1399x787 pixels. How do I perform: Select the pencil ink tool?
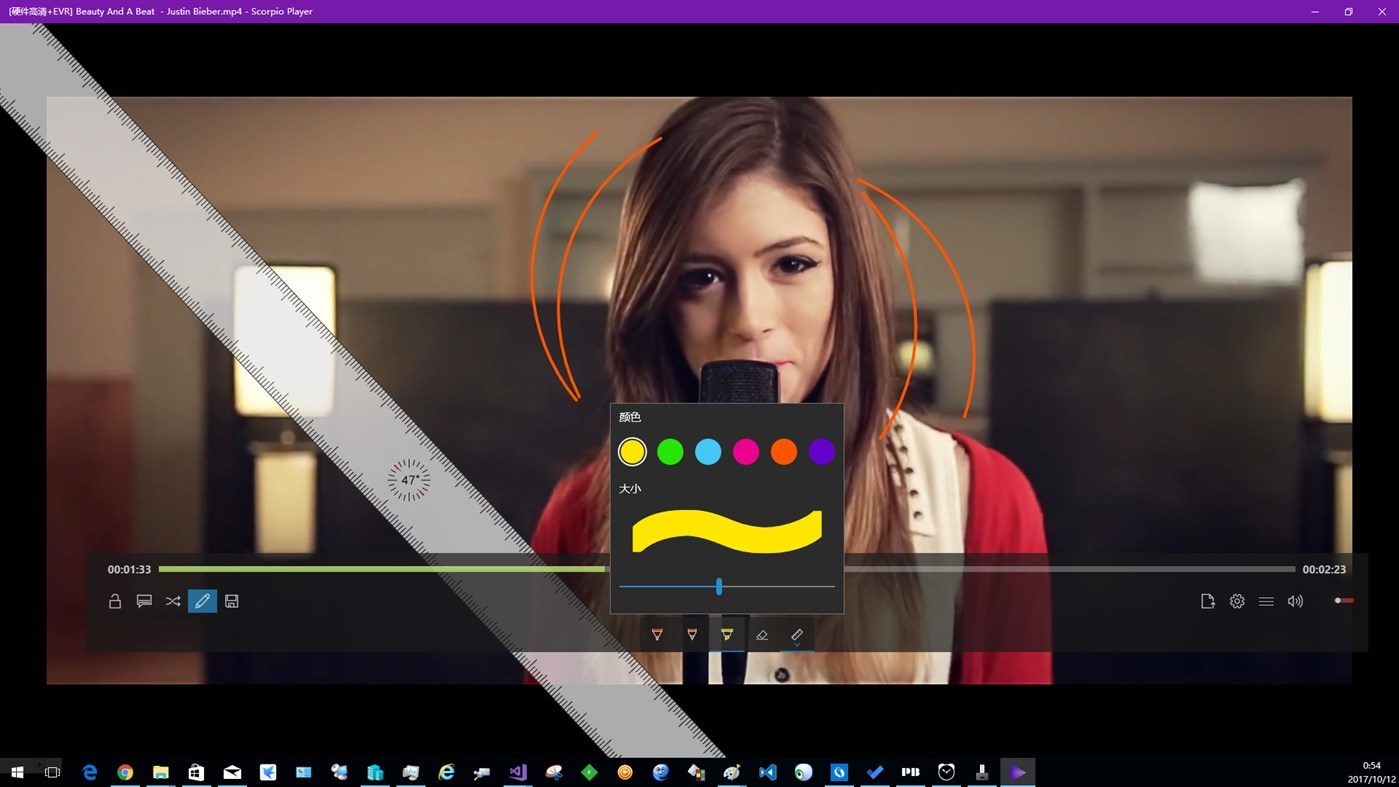point(692,635)
